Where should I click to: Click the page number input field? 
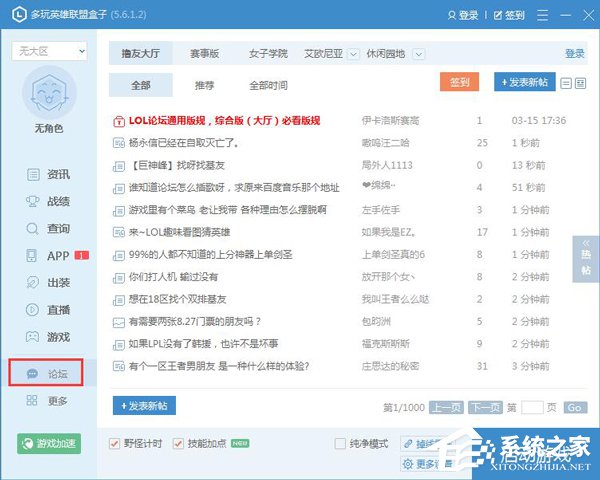pyautogui.click(x=532, y=407)
